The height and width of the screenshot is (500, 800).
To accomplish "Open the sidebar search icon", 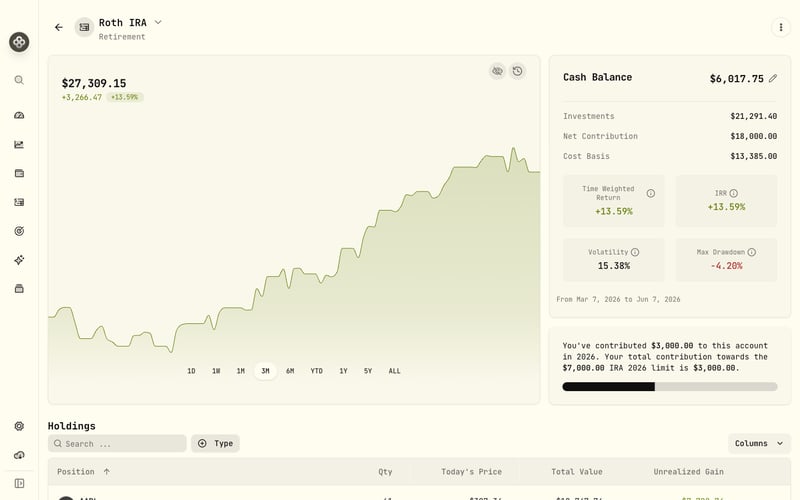I will 19,80.
